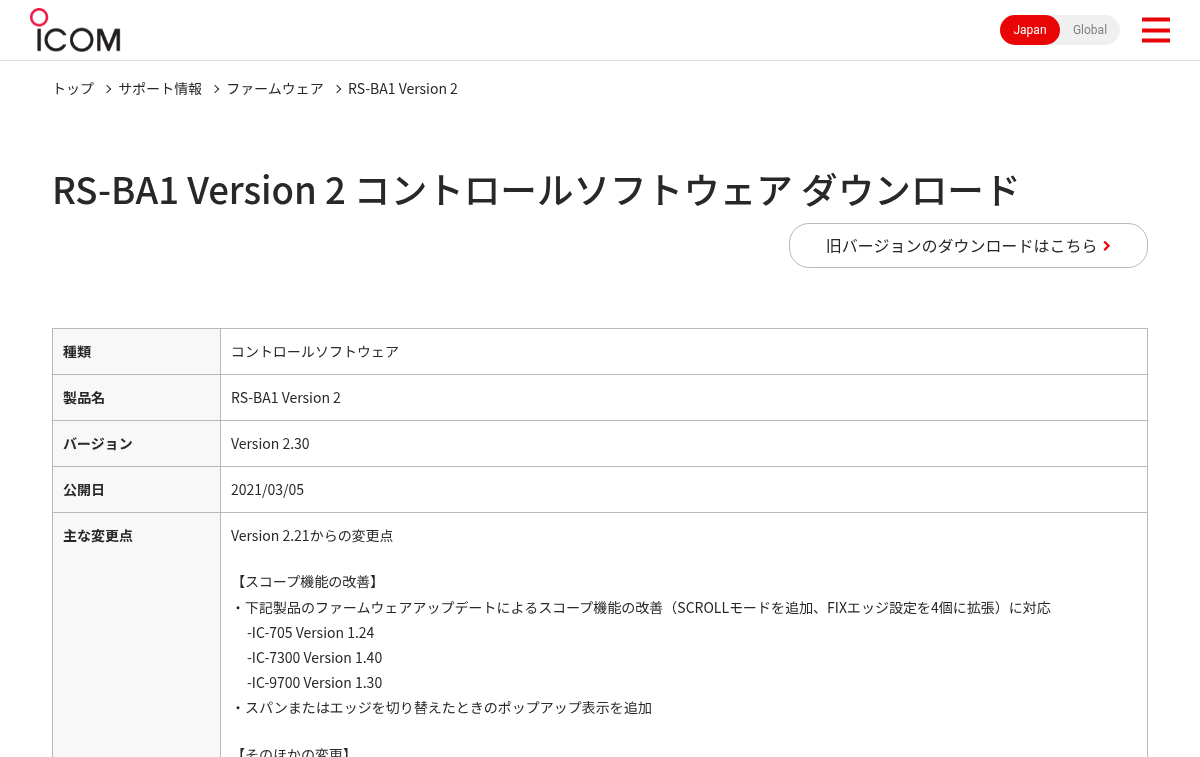Click the page title RS-BA1 Version 2 コントロールソフトウェア
1200x757 pixels.
[x=536, y=190]
